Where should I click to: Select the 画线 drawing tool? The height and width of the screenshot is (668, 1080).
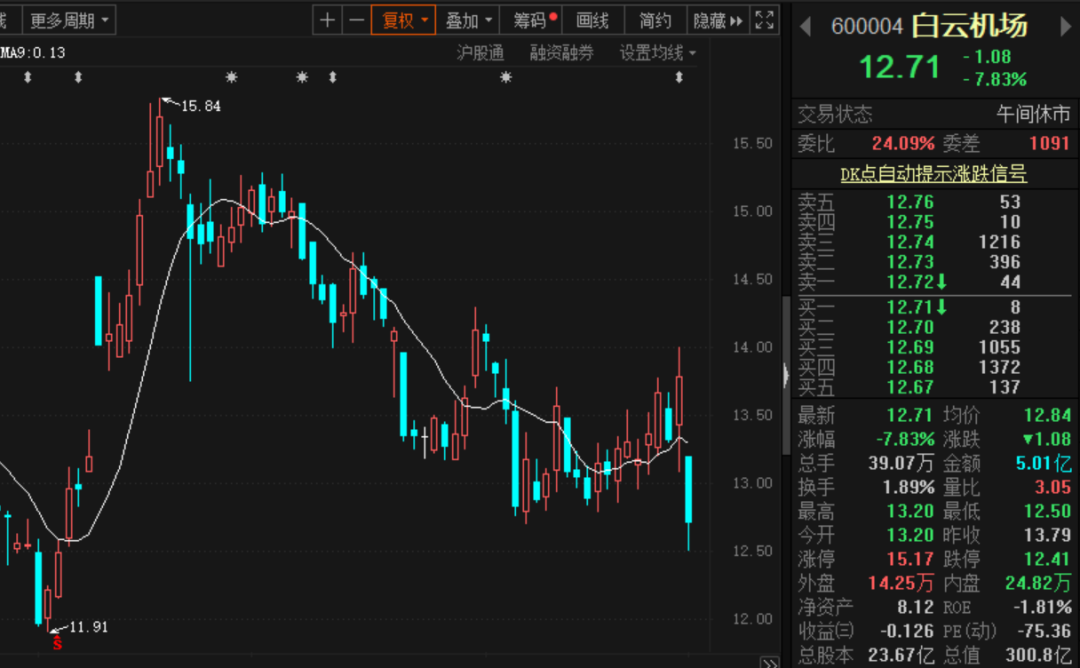[x=593, y=20]
